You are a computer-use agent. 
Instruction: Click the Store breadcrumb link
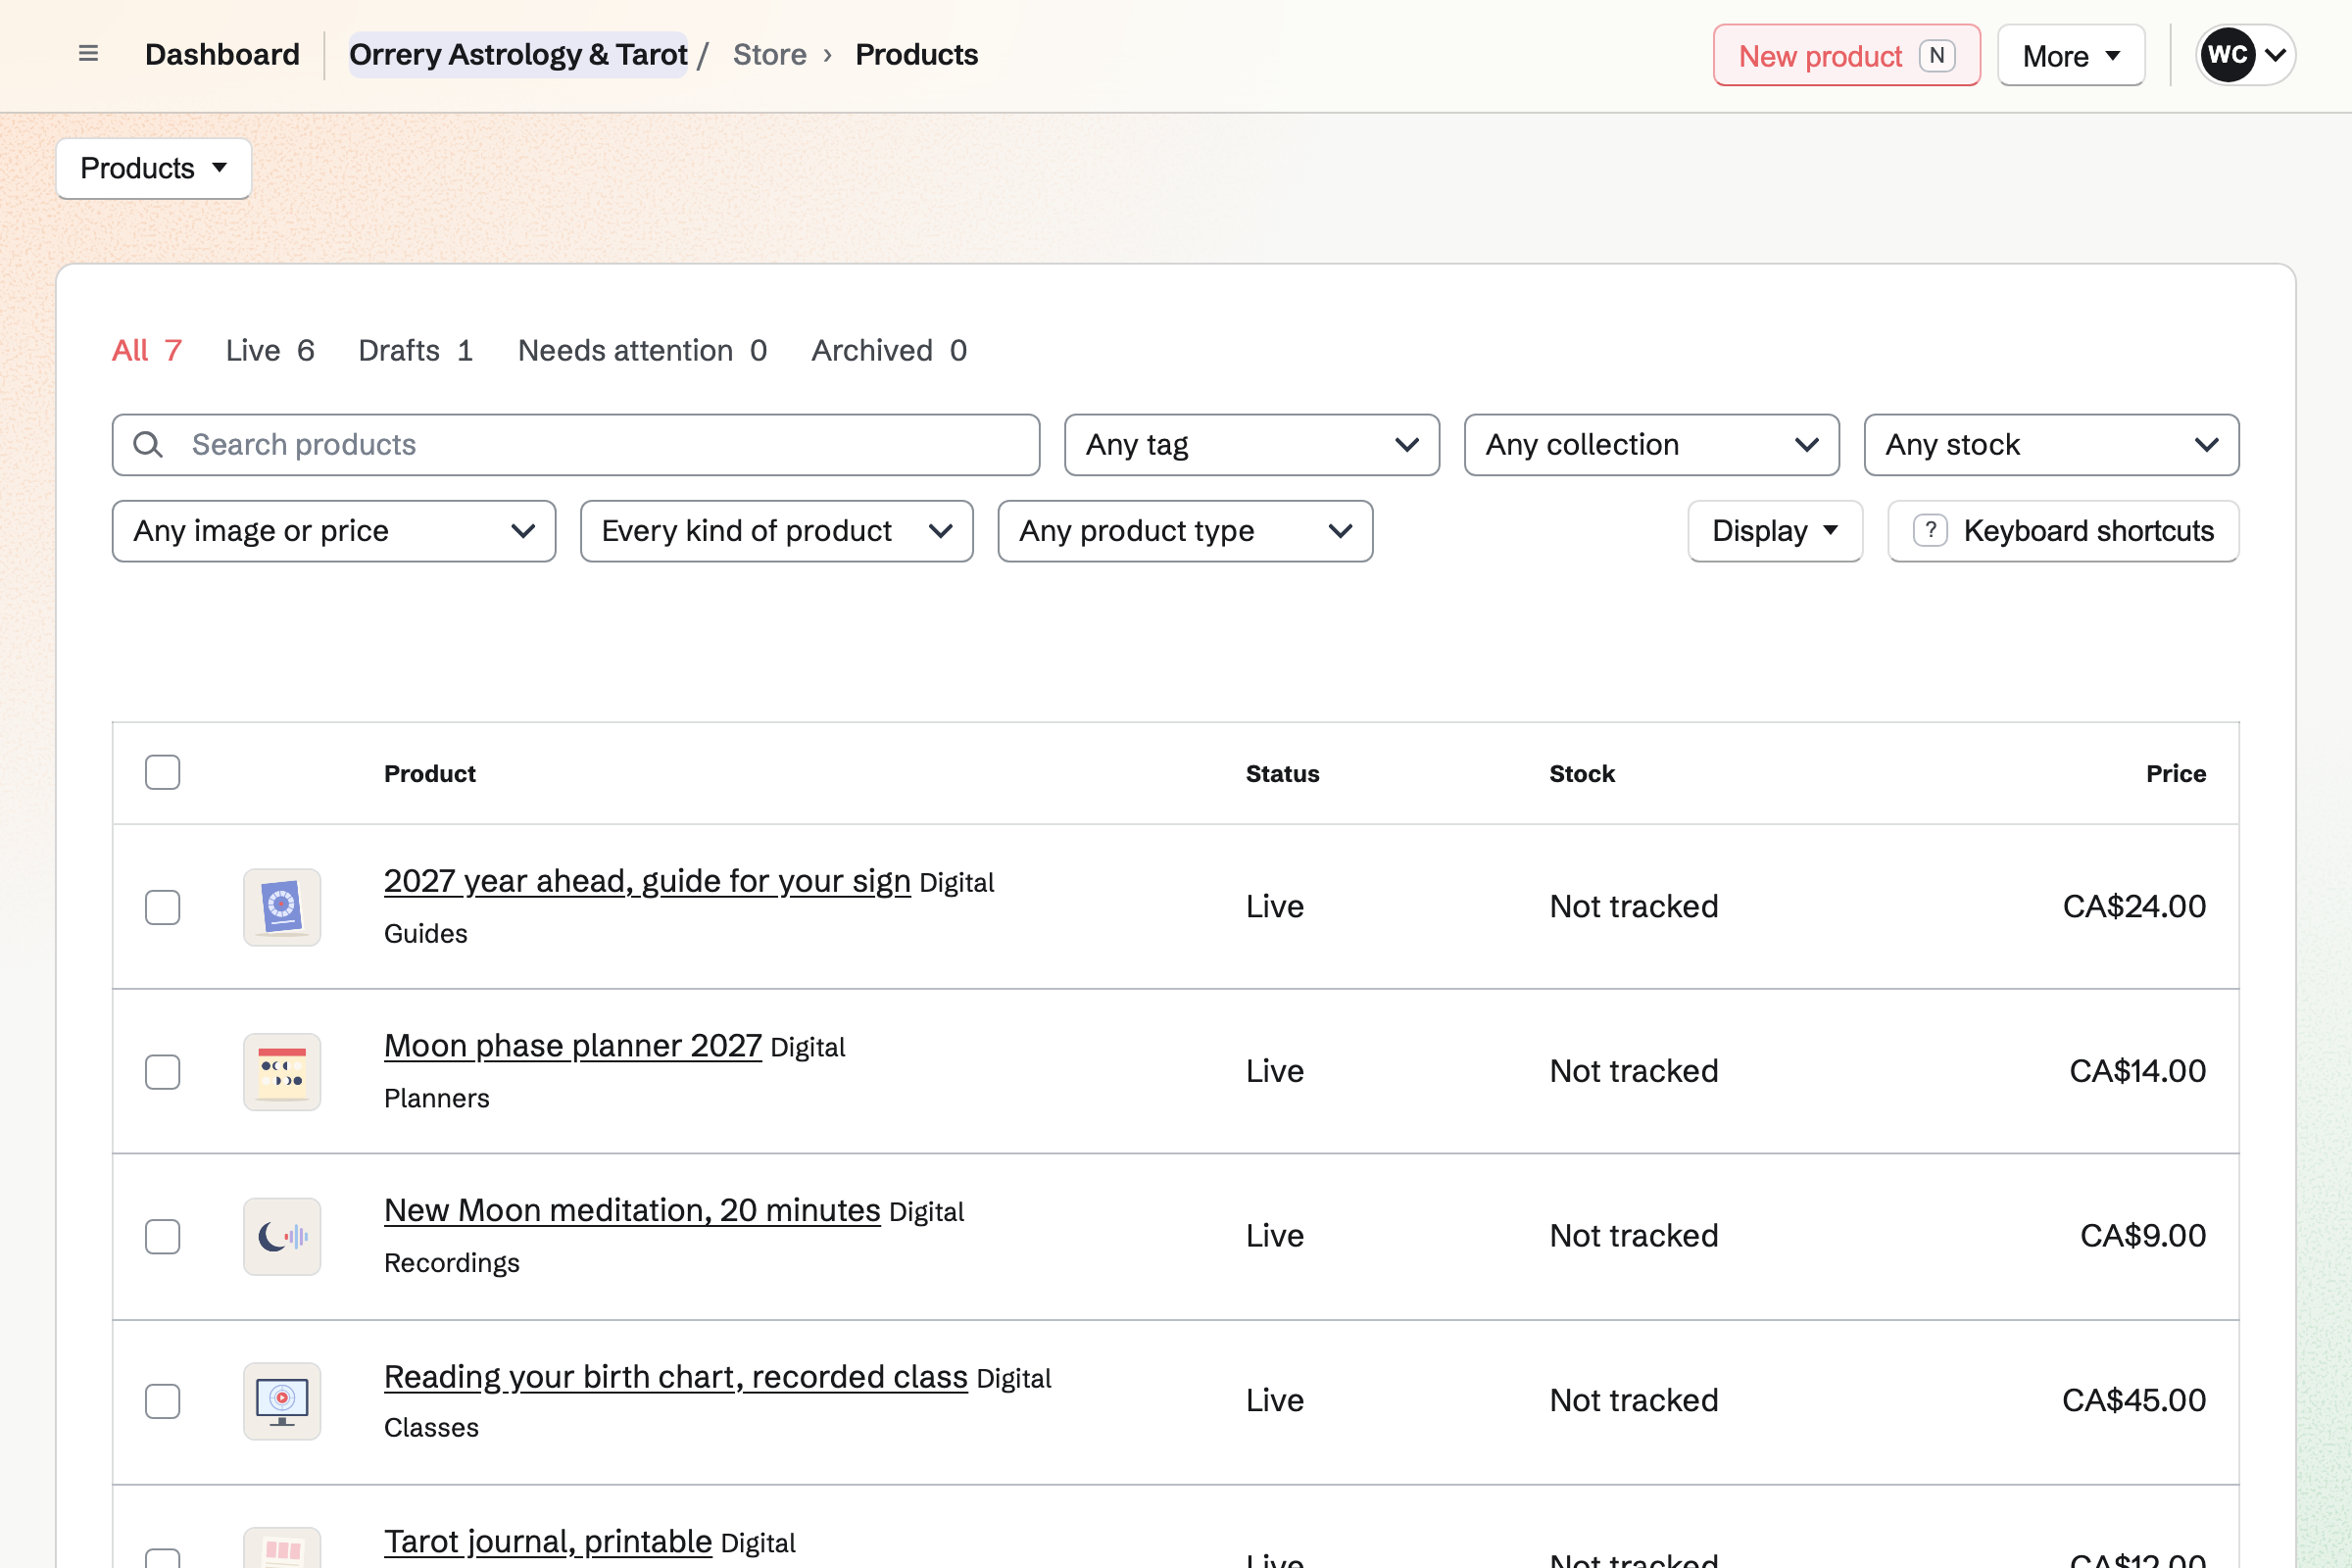769,54
